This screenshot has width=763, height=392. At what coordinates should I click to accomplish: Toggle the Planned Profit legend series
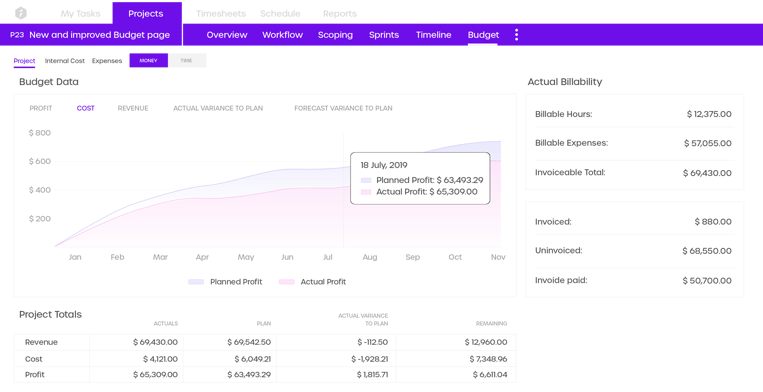click(225, 282)
